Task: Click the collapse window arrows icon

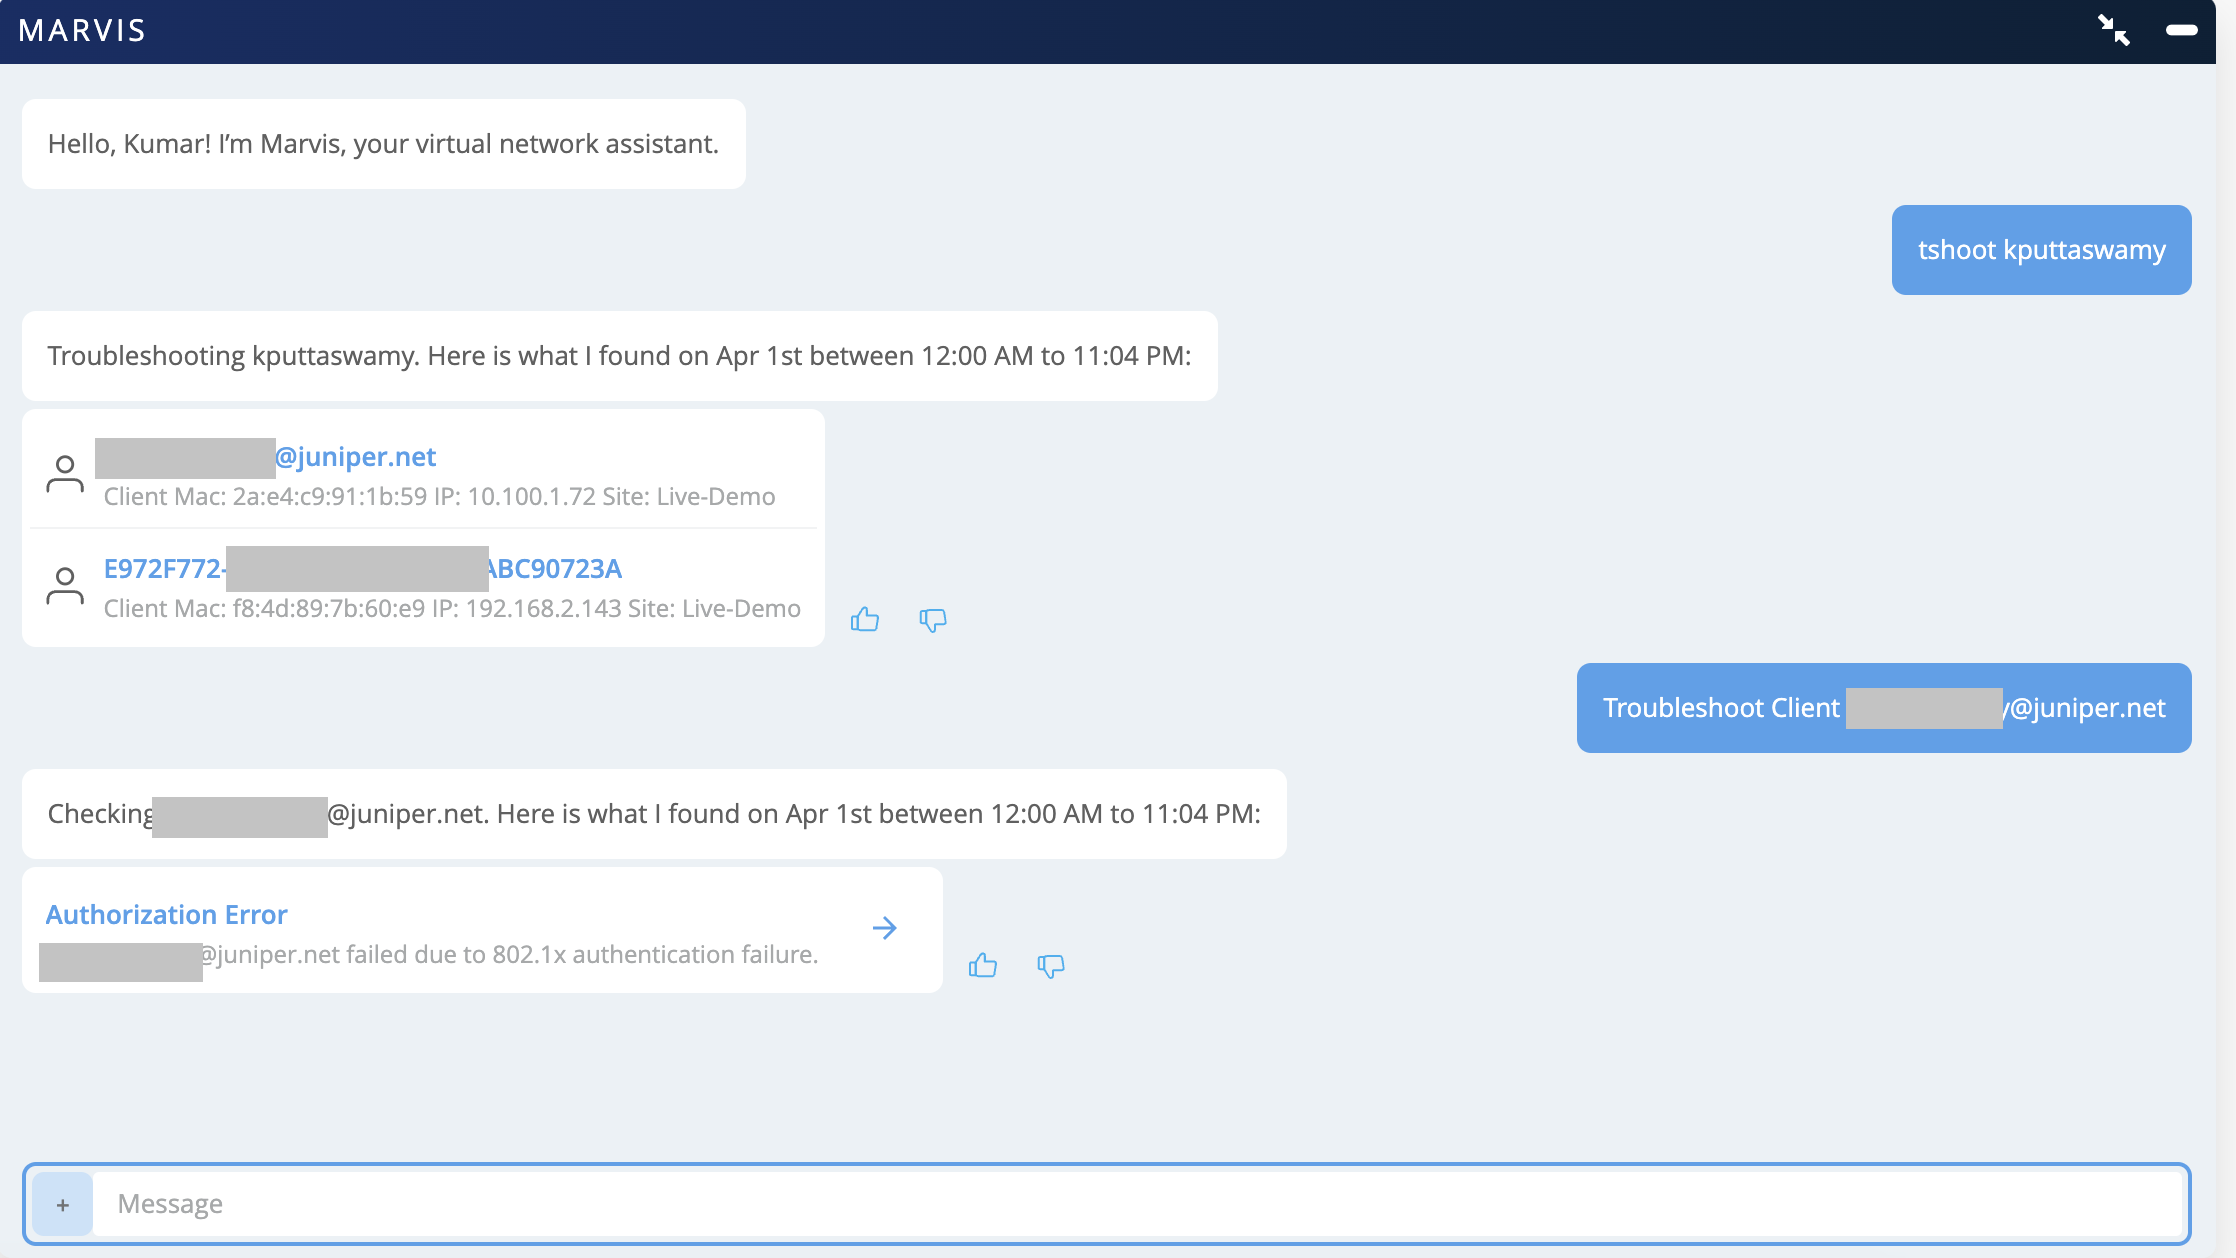Action: pos(2113,30)
